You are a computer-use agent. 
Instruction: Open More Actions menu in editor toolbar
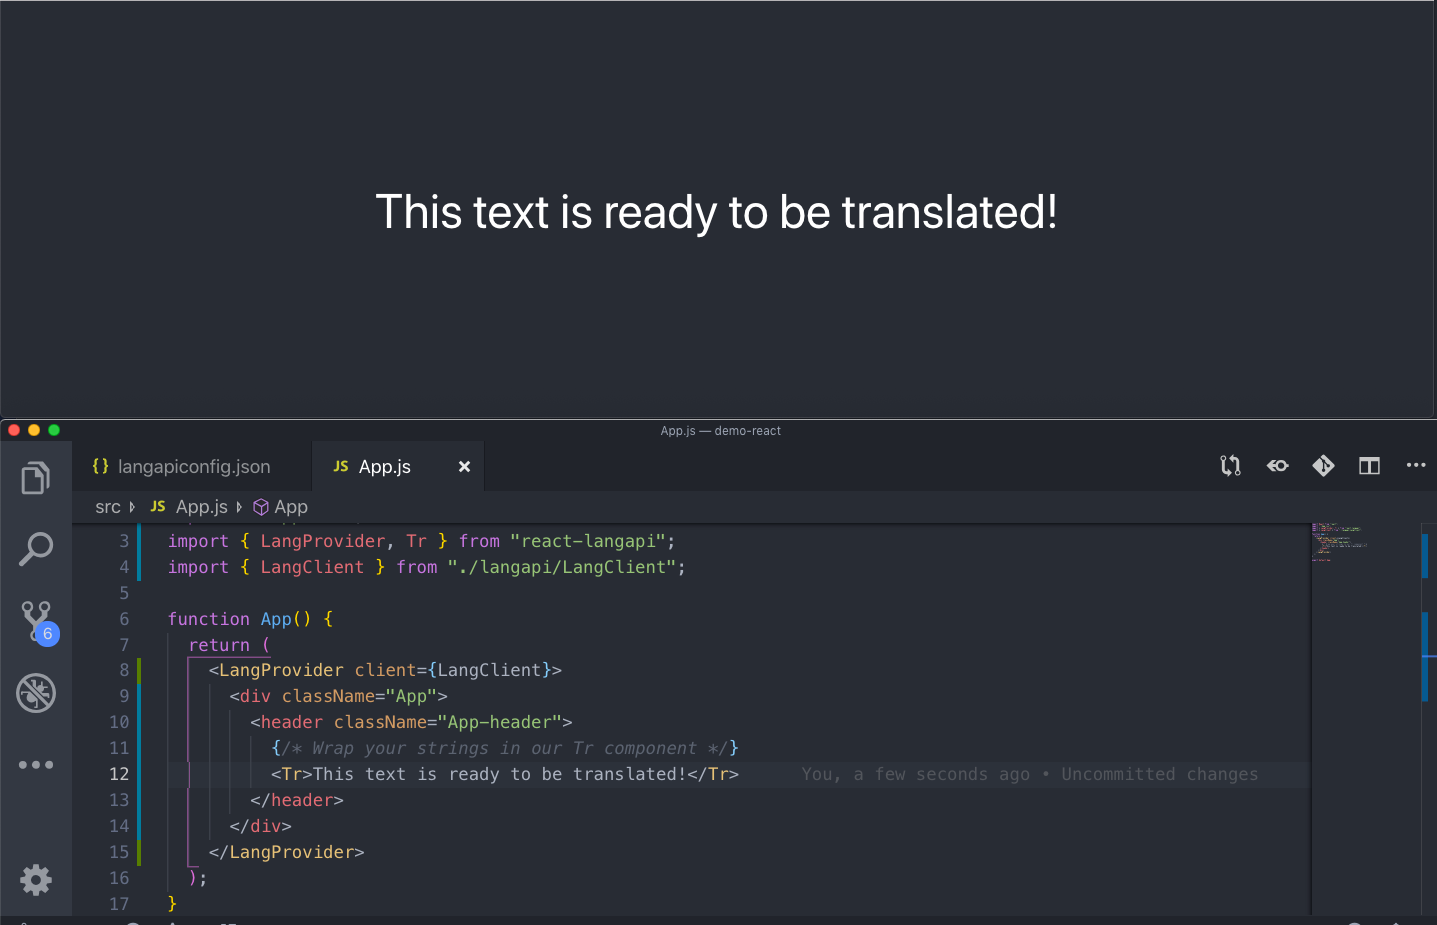[1416, 465]
